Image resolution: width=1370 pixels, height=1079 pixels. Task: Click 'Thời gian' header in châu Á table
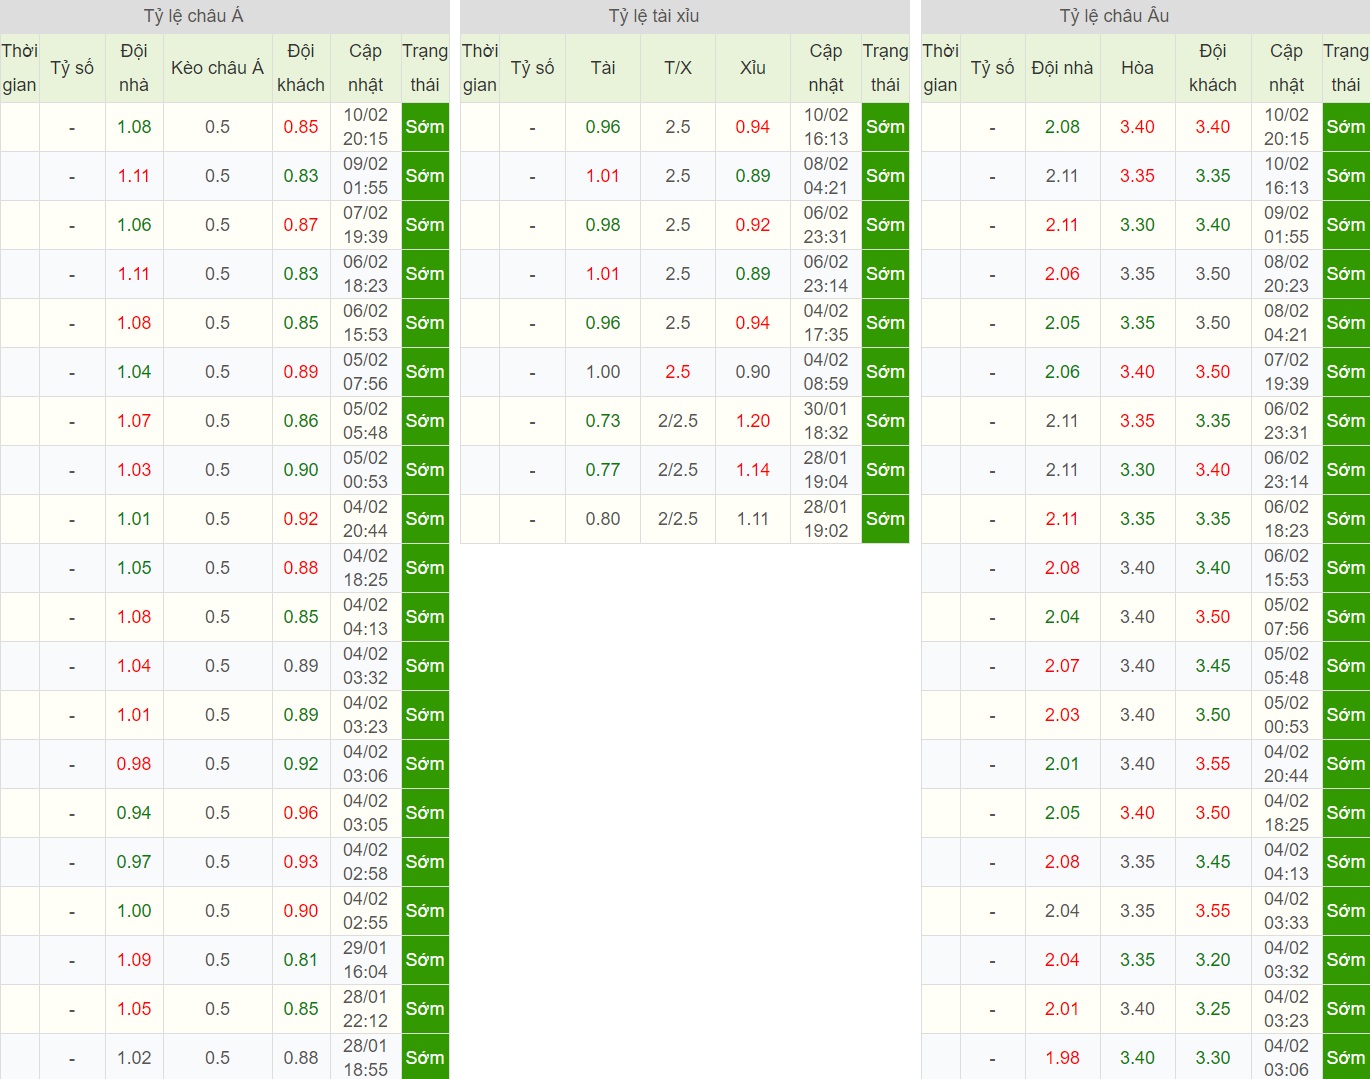pos(19,68)
